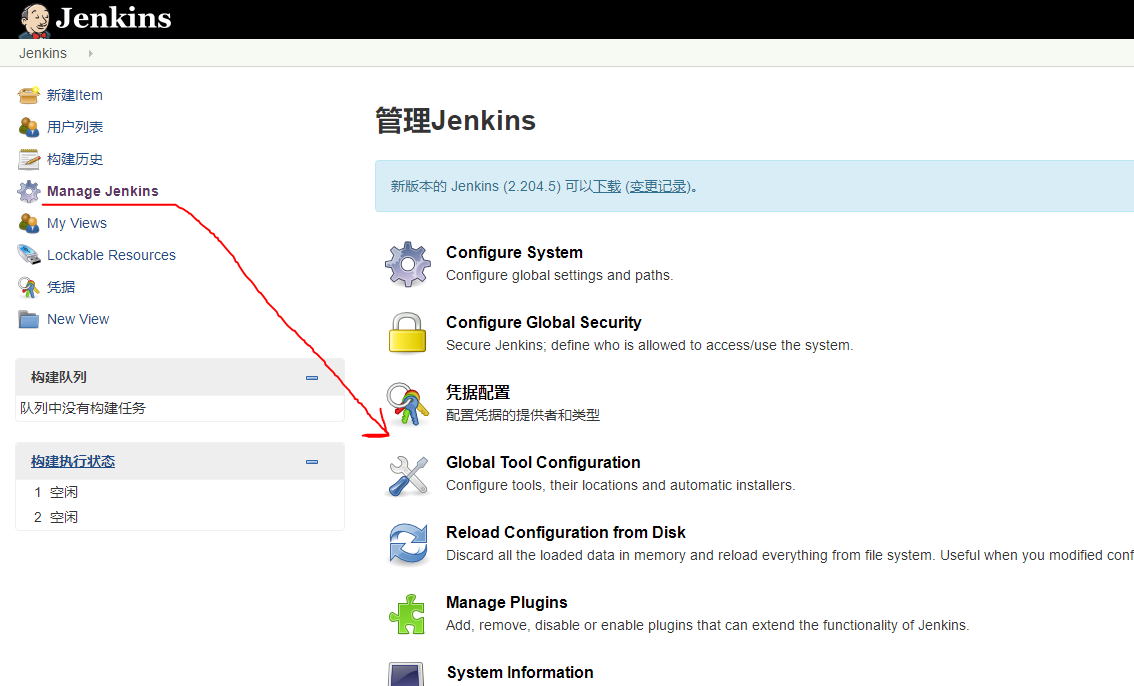This screenshot has width=1134, height=686.
Task: Click the 用户列表 people icon
Action: [x=29, y=127]
